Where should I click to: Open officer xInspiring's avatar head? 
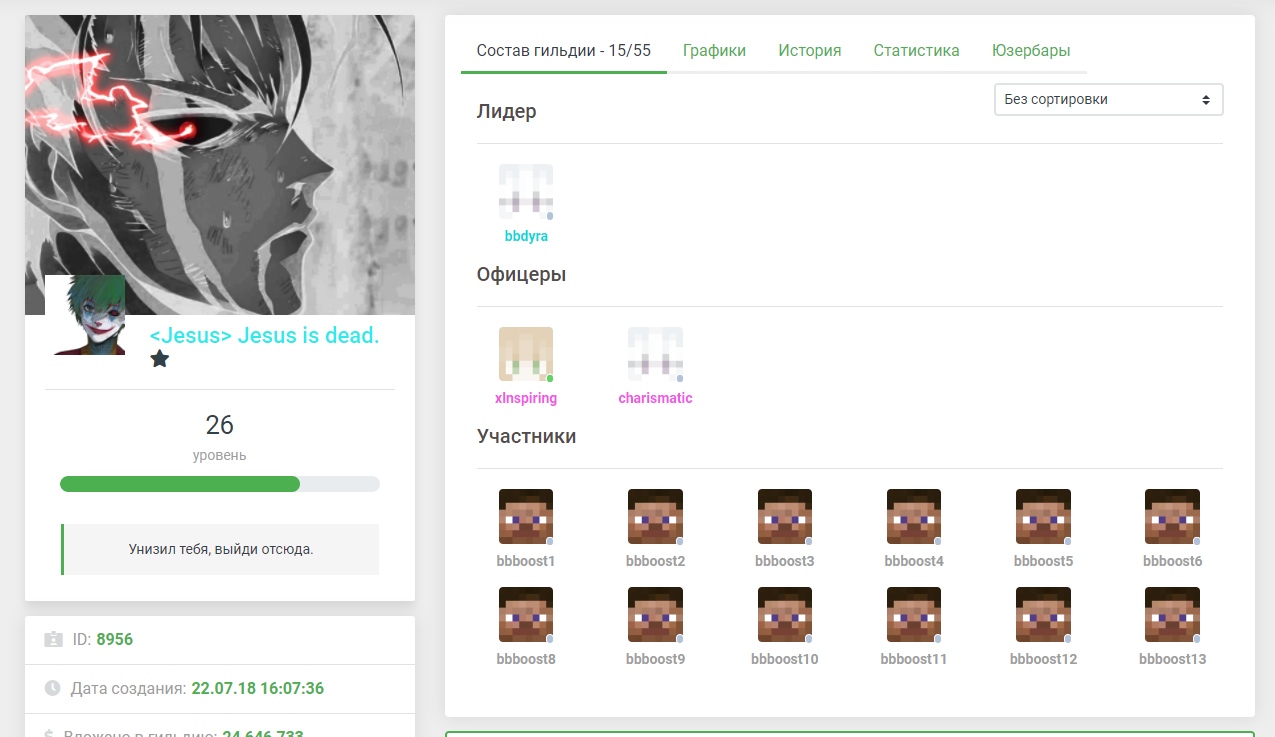[526, 354]
